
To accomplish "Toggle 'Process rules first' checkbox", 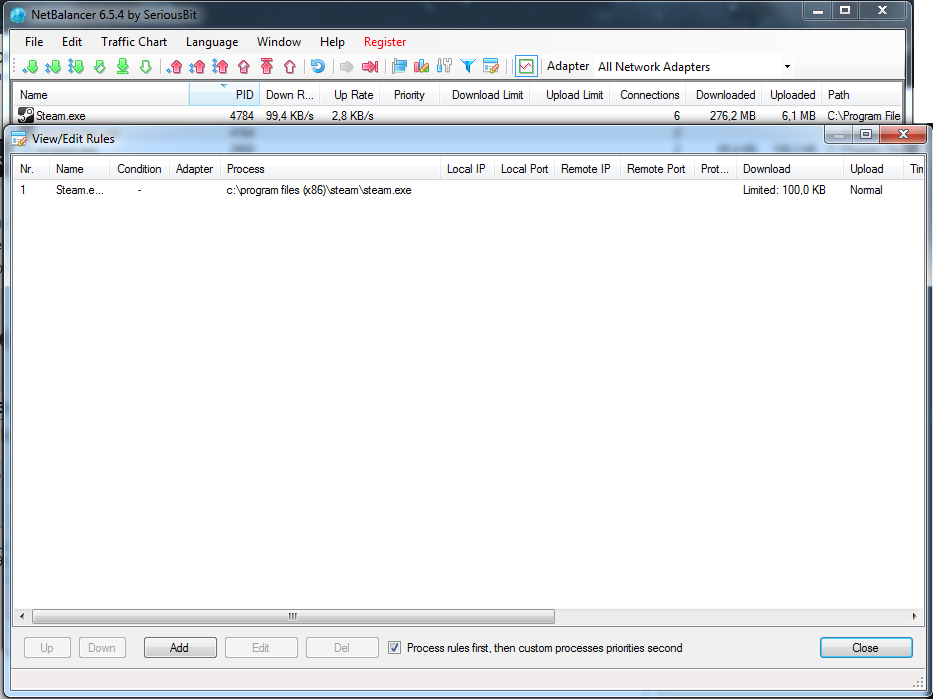I will (x=395, y=648).
